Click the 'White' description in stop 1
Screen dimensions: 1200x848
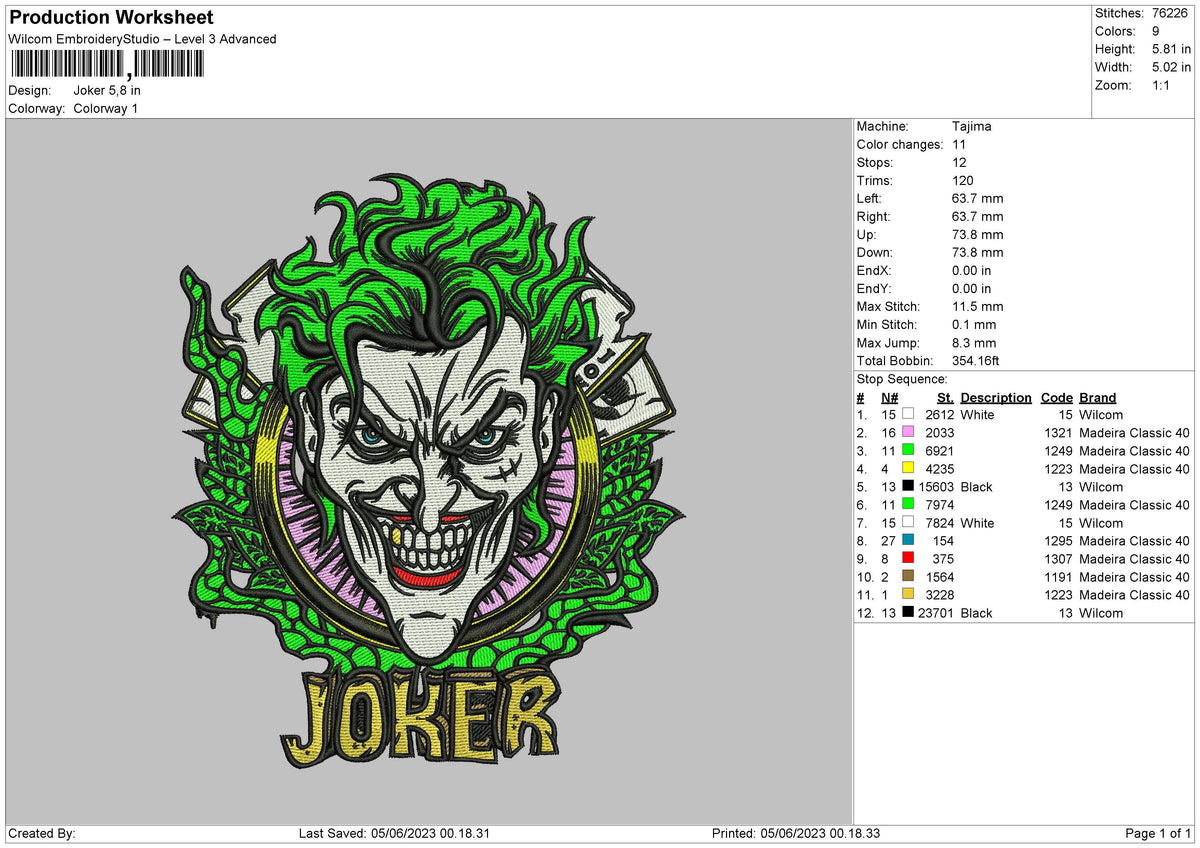[x=977, y=415]
